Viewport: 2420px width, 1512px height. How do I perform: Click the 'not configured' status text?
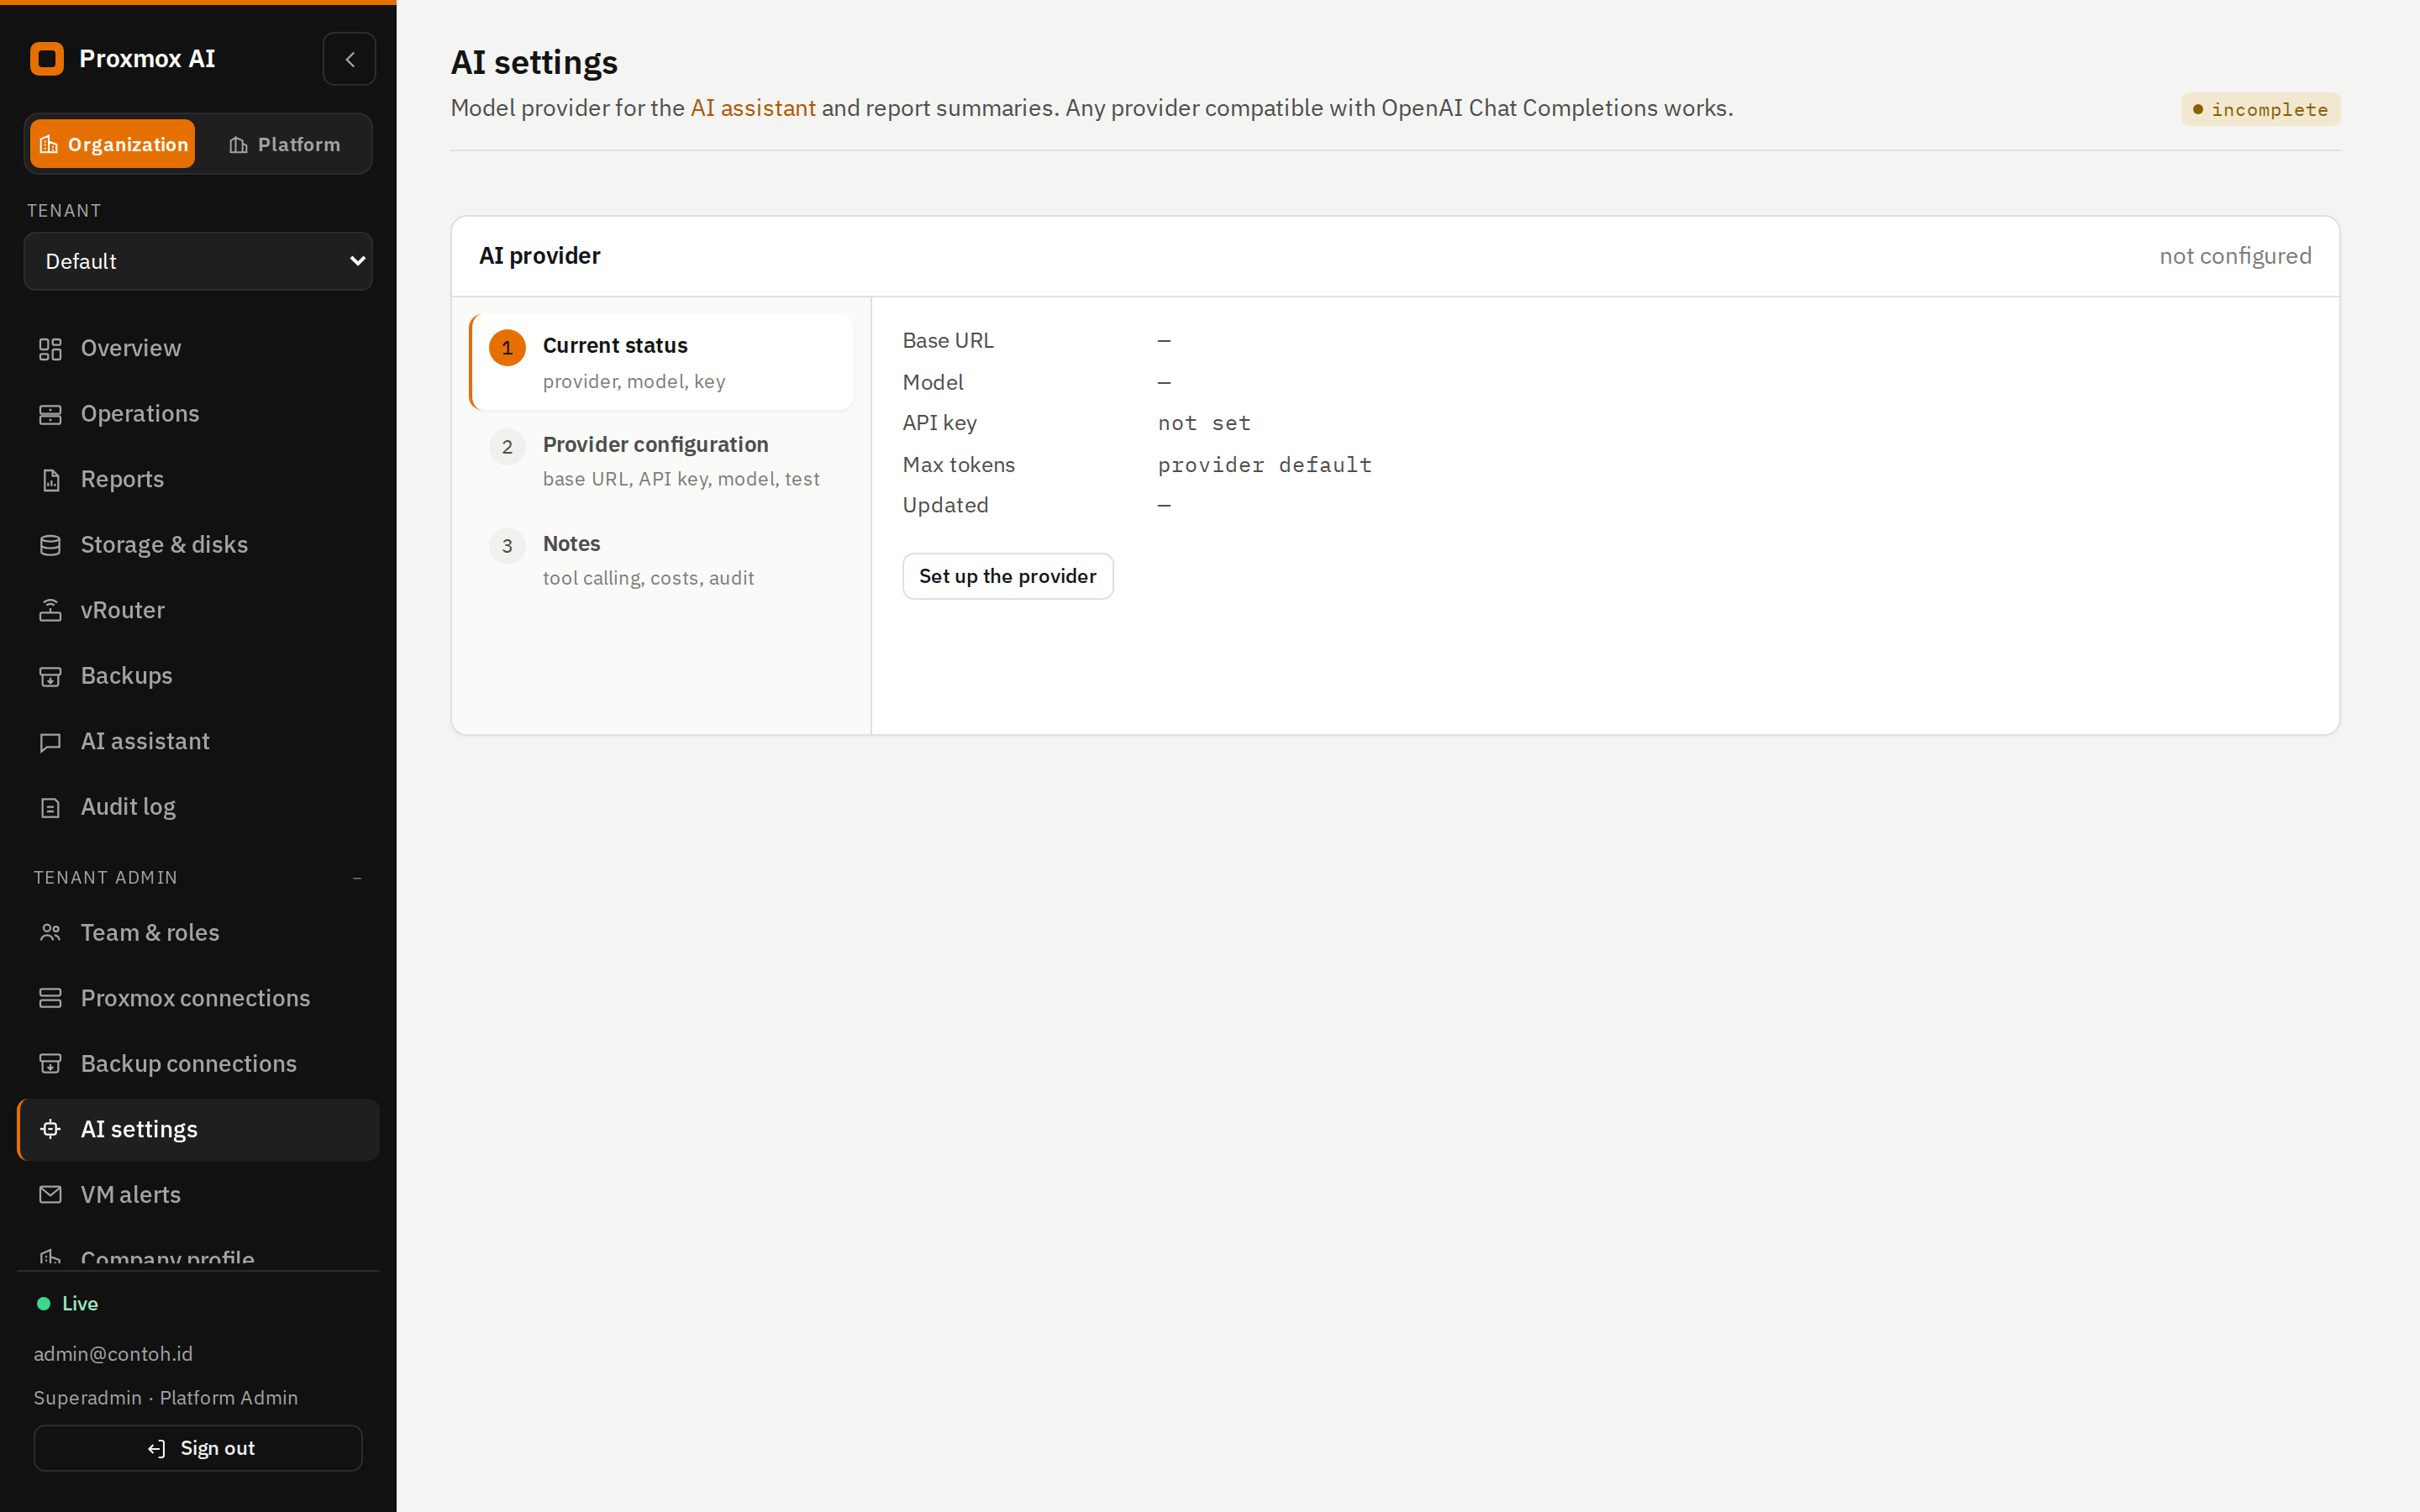[2235, 256]
